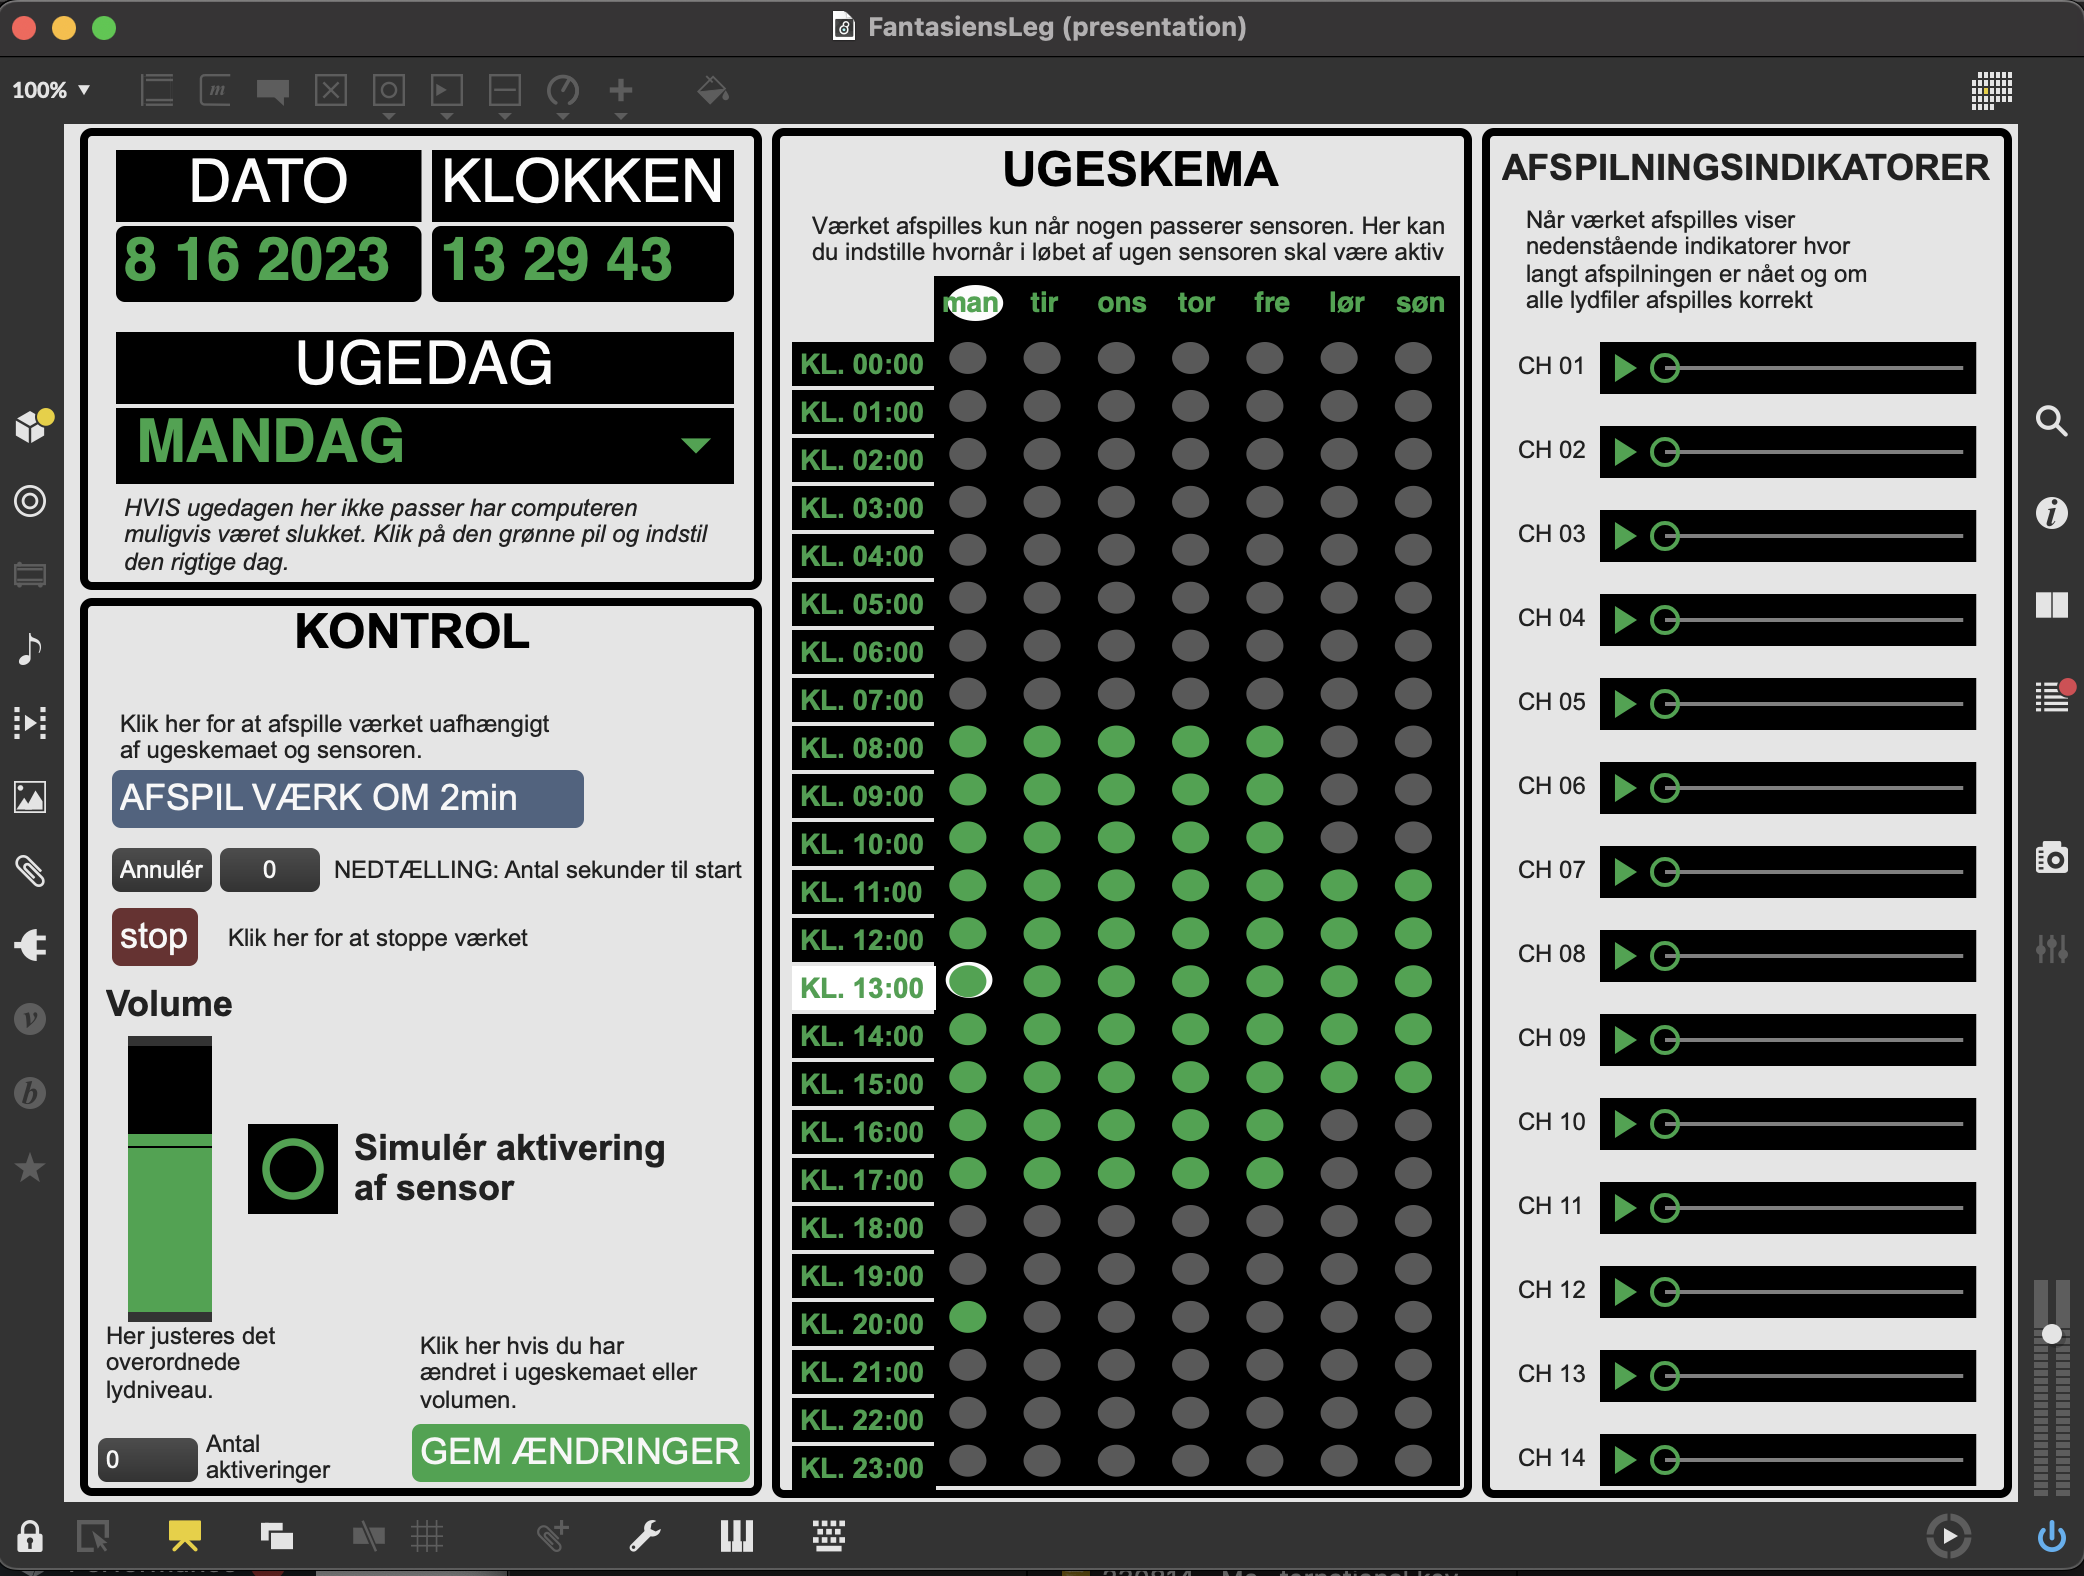Screen dimensions: 2084x1576
Task: Click the CH 14 play triangle
Action: [x=1625, y=1460]
